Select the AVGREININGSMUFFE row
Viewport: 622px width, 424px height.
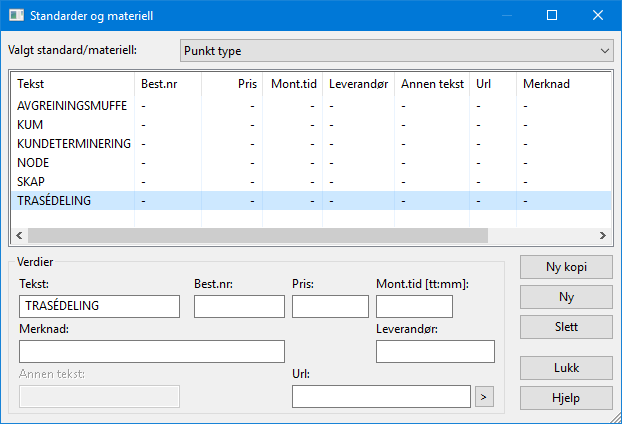coord(311,106)
